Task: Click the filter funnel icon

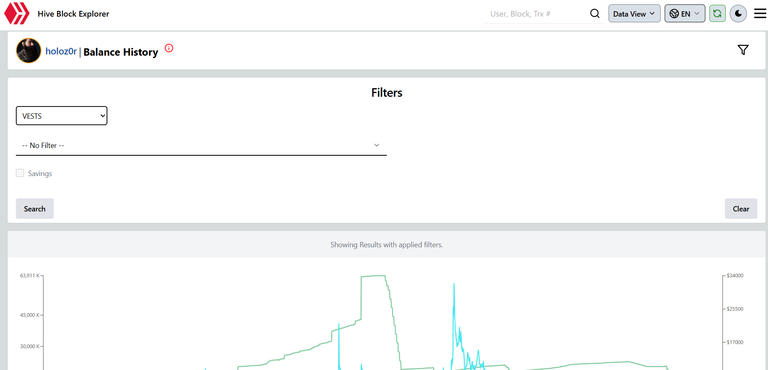Action: click(x=743, y=50)
